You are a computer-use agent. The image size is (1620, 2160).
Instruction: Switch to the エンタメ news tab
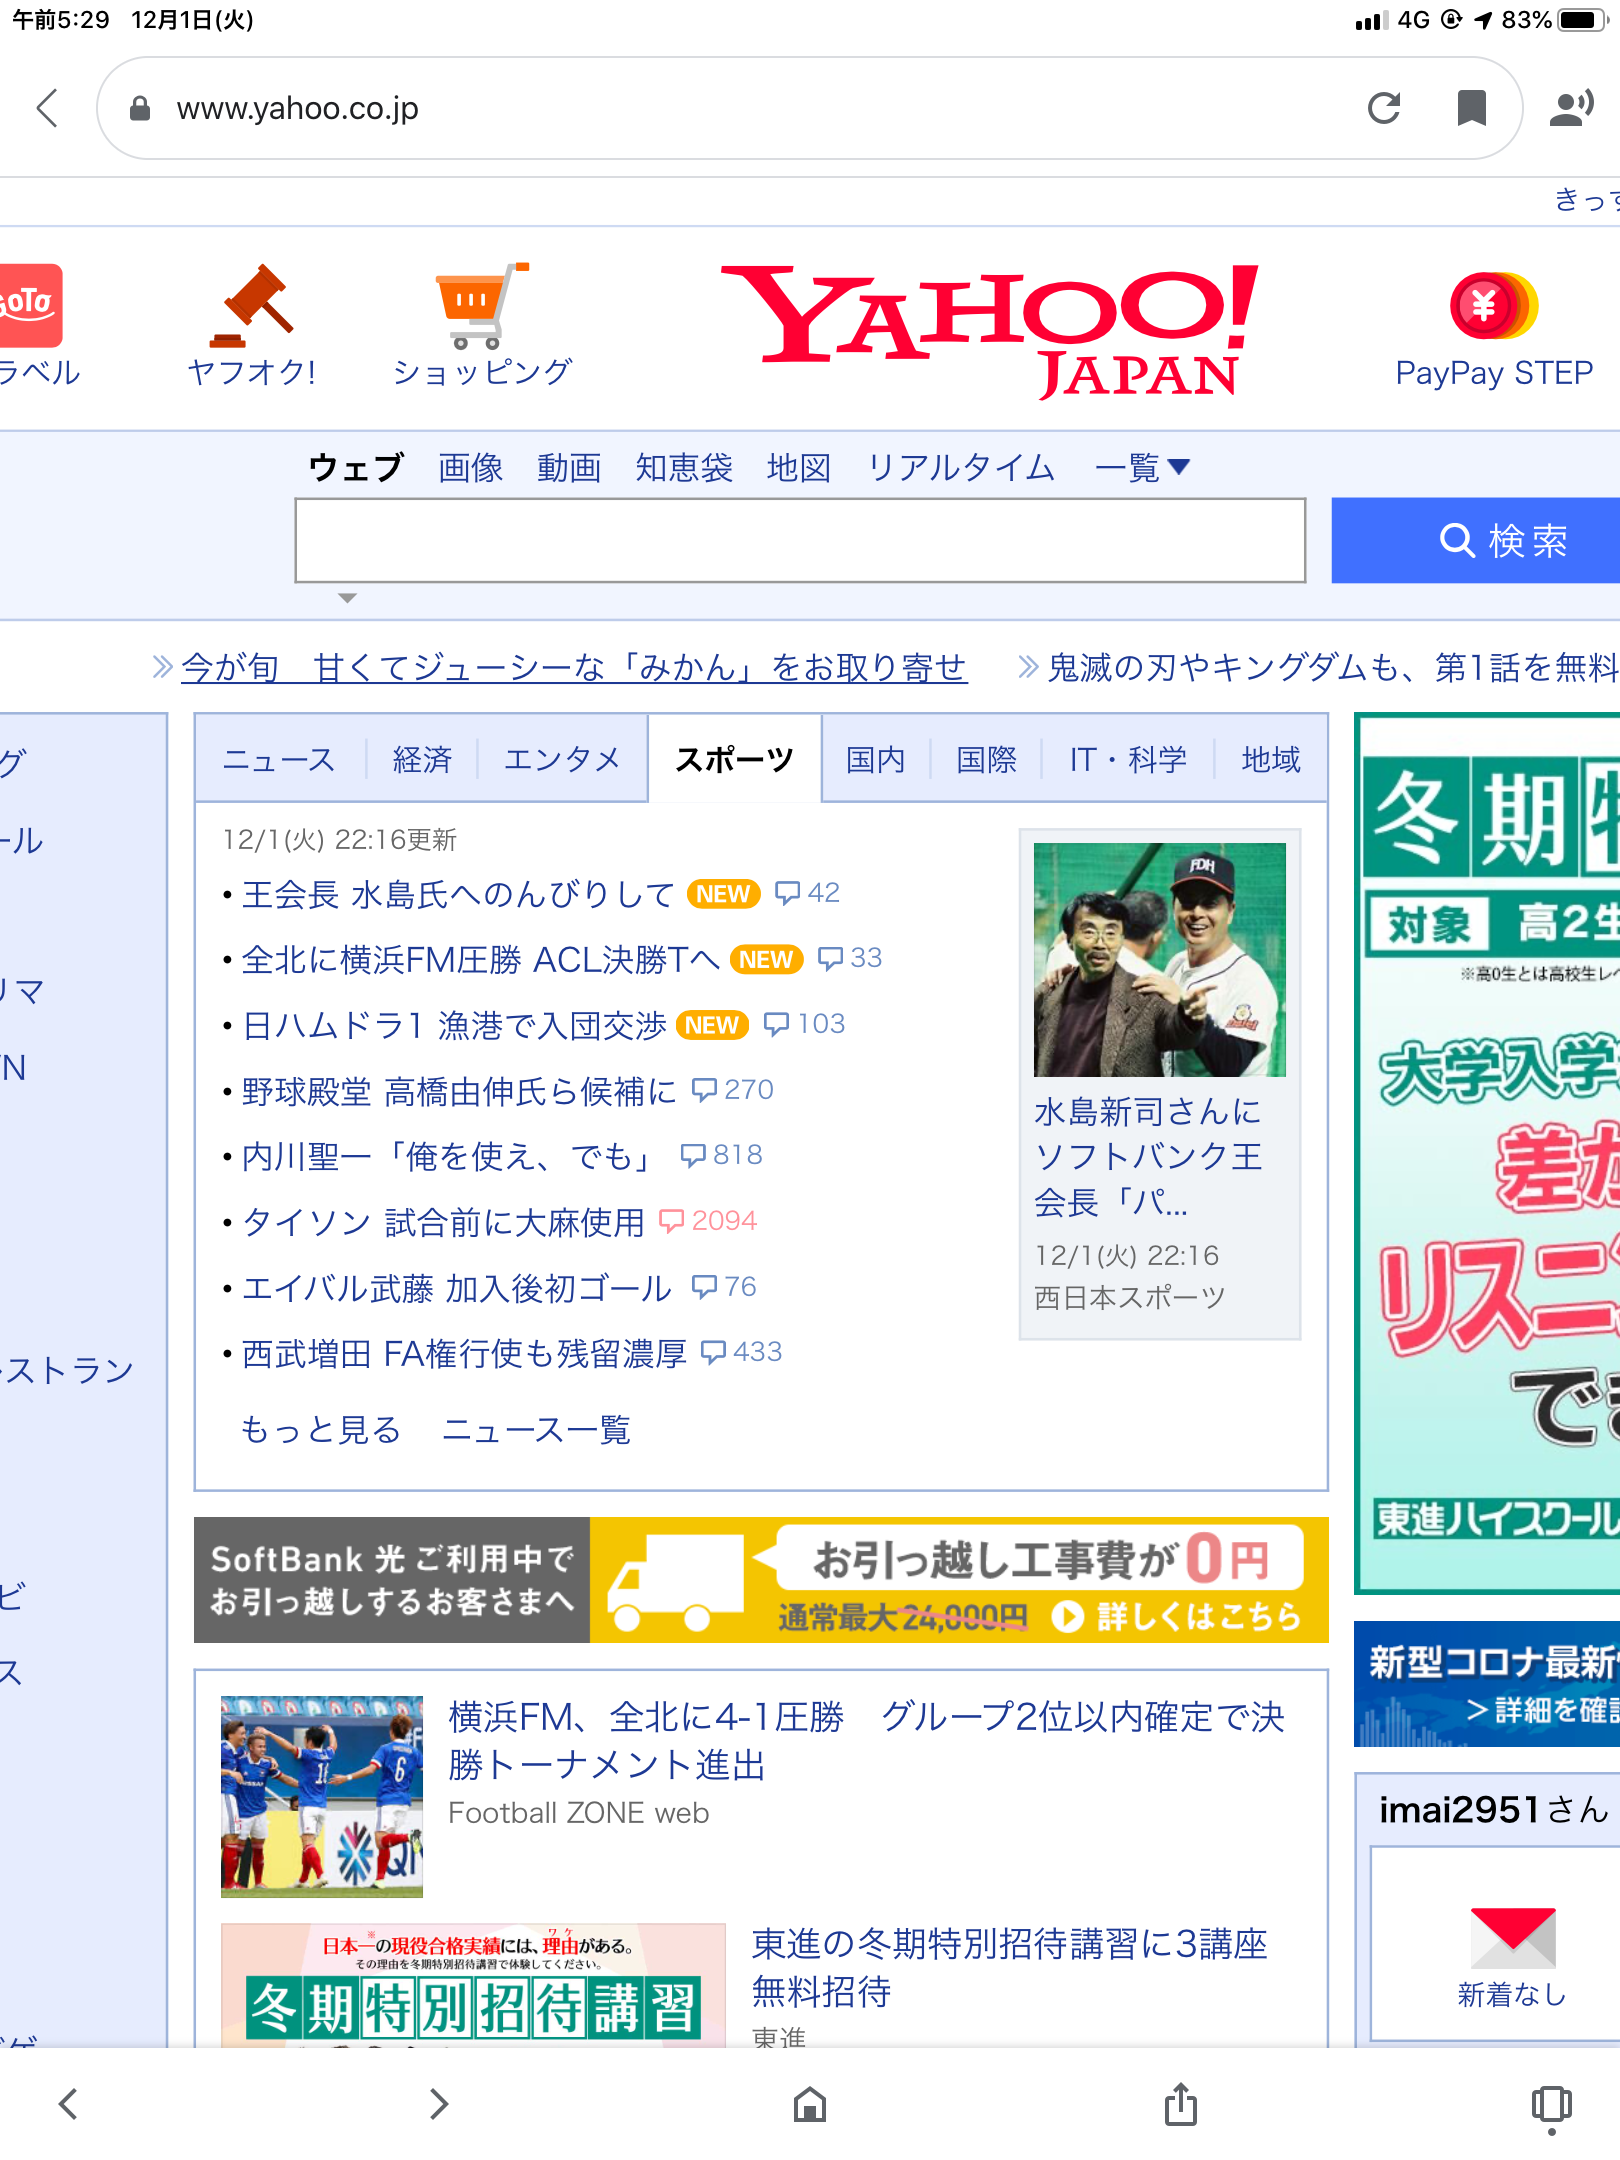(x=562, y=760)
